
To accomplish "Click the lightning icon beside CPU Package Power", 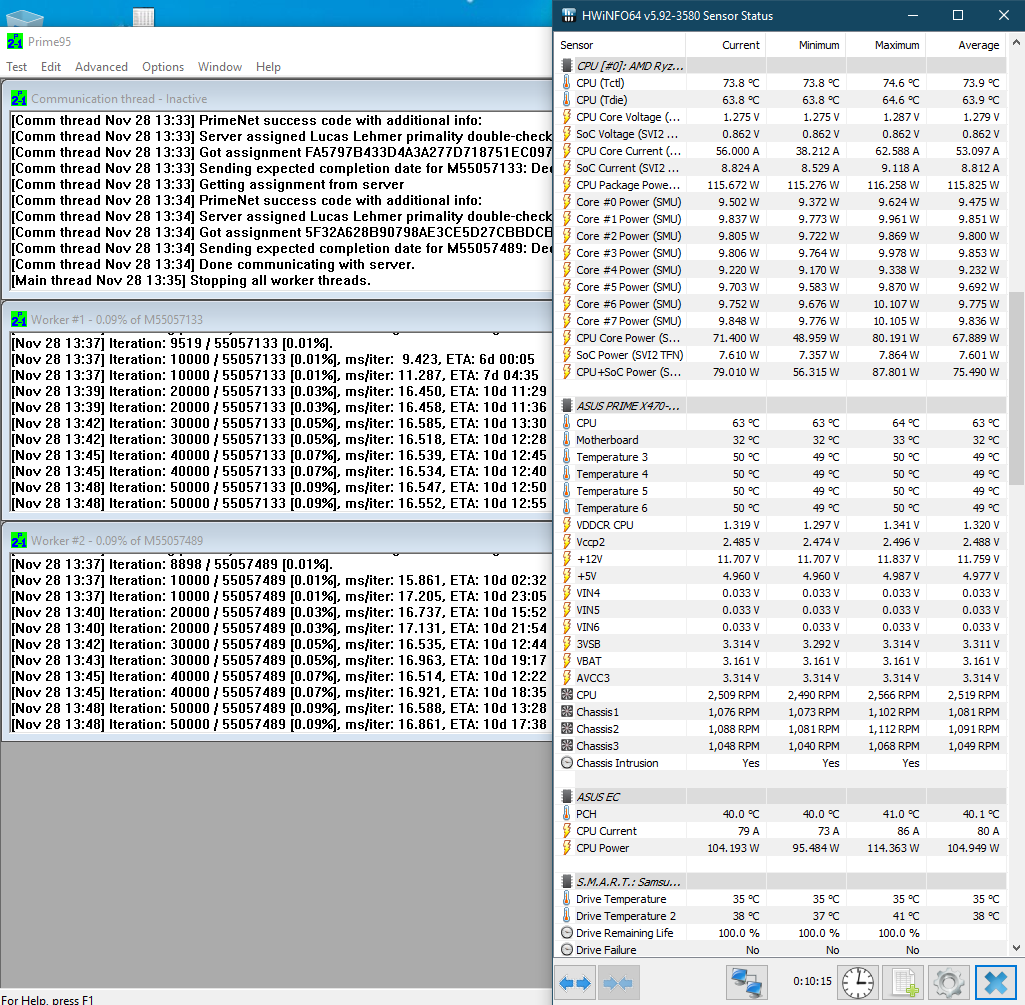I will tap(566, 185).
